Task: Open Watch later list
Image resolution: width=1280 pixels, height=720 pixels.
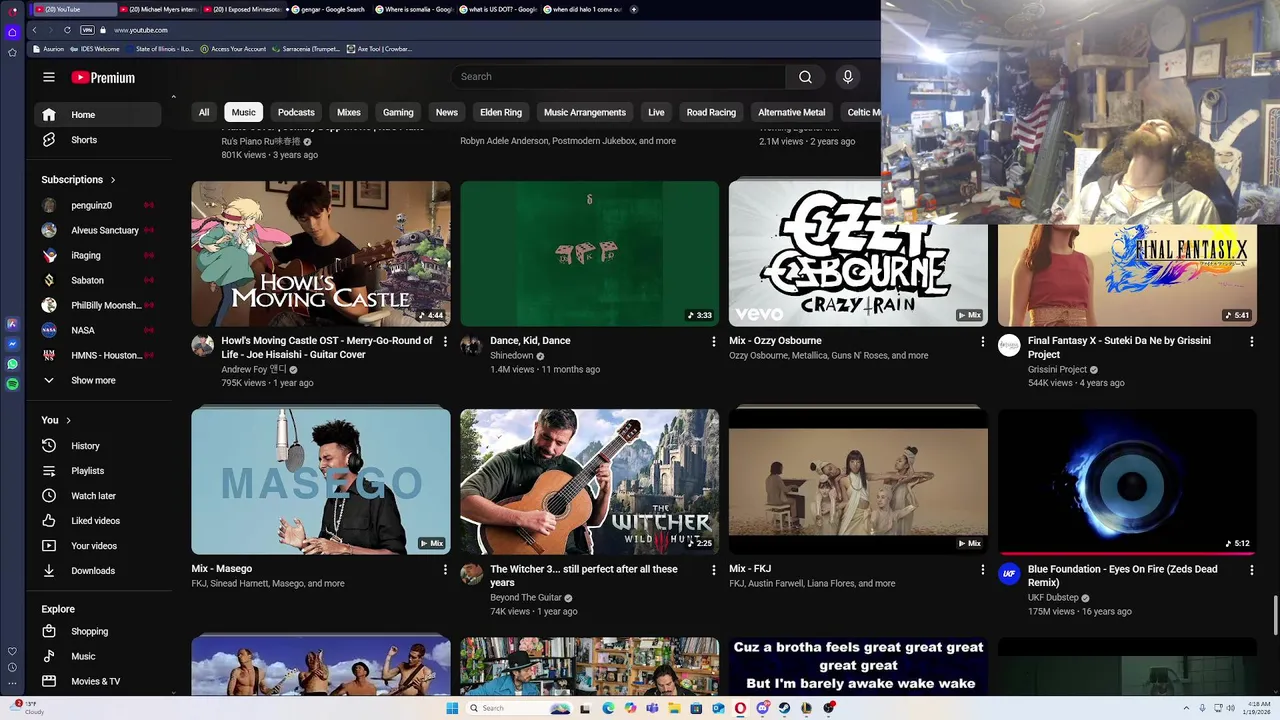Action: (x=98, y=496)
